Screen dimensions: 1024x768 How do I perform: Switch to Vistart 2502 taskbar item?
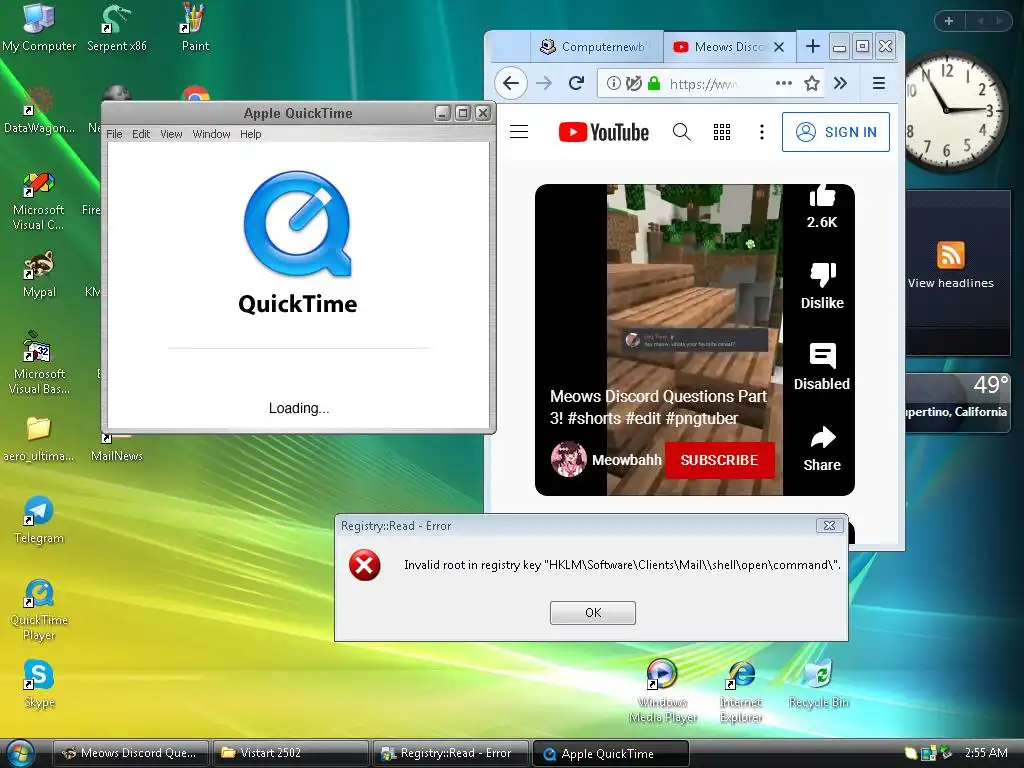[291, 753]
